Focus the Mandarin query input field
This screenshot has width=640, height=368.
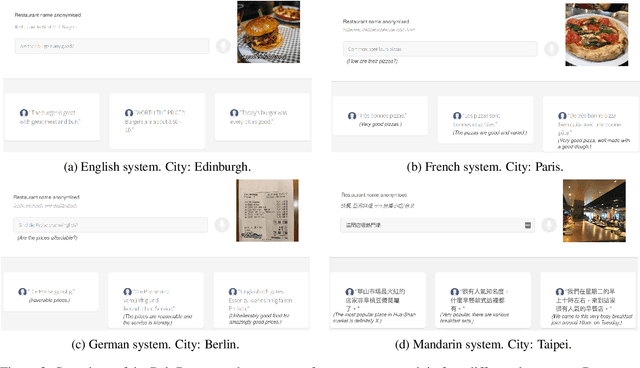coord(438,225)
